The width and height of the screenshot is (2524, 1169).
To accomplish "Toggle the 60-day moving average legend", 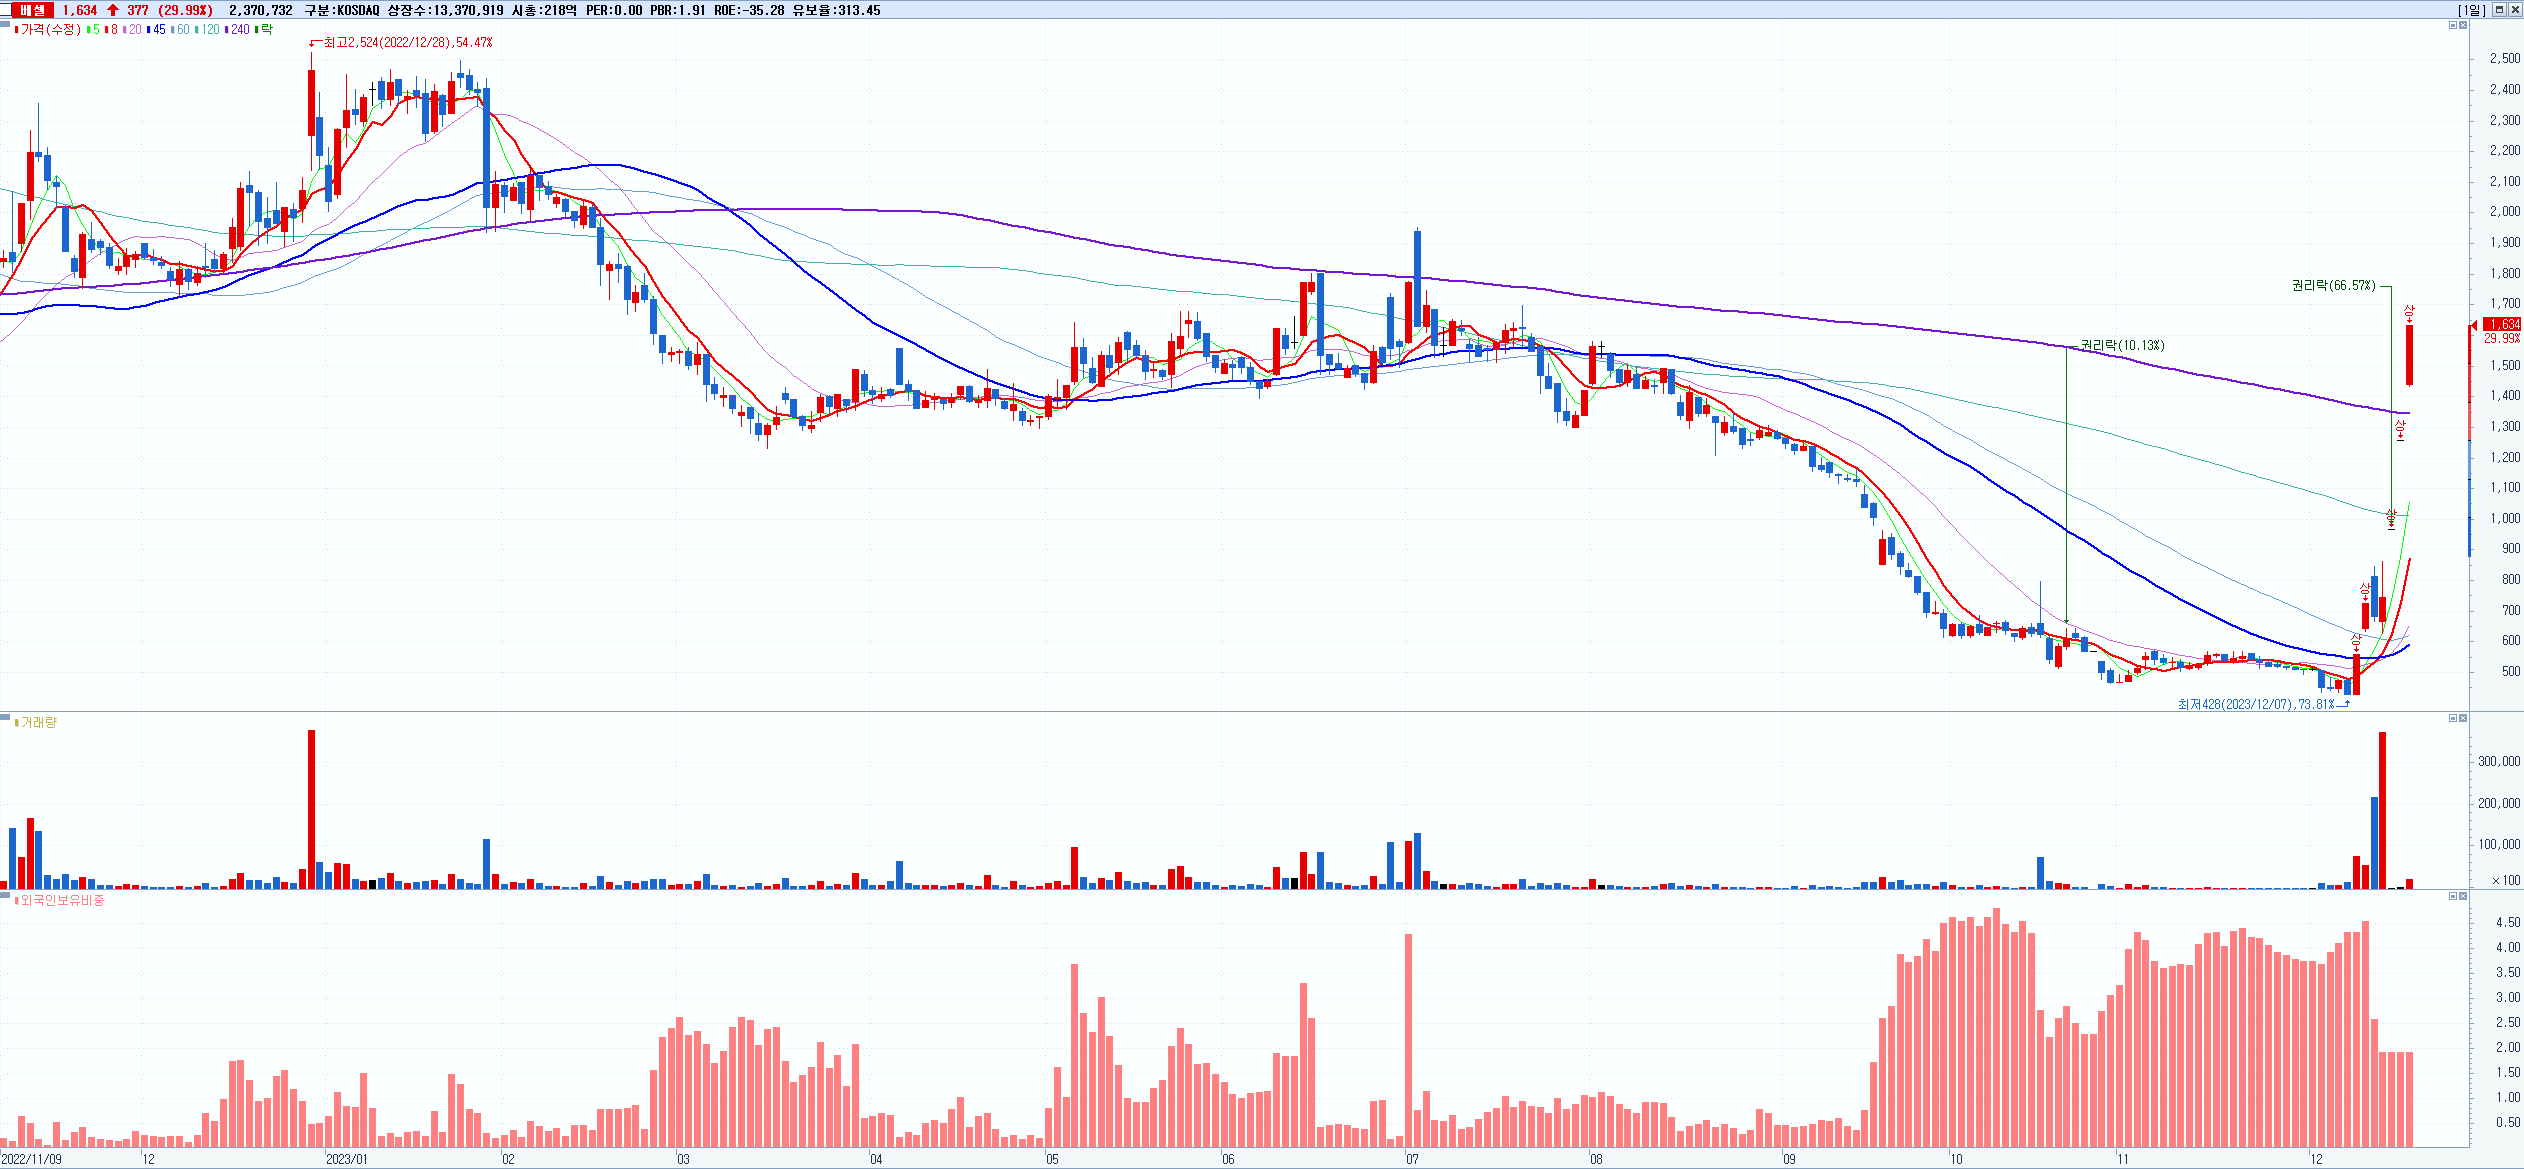I will pos(181,30).
